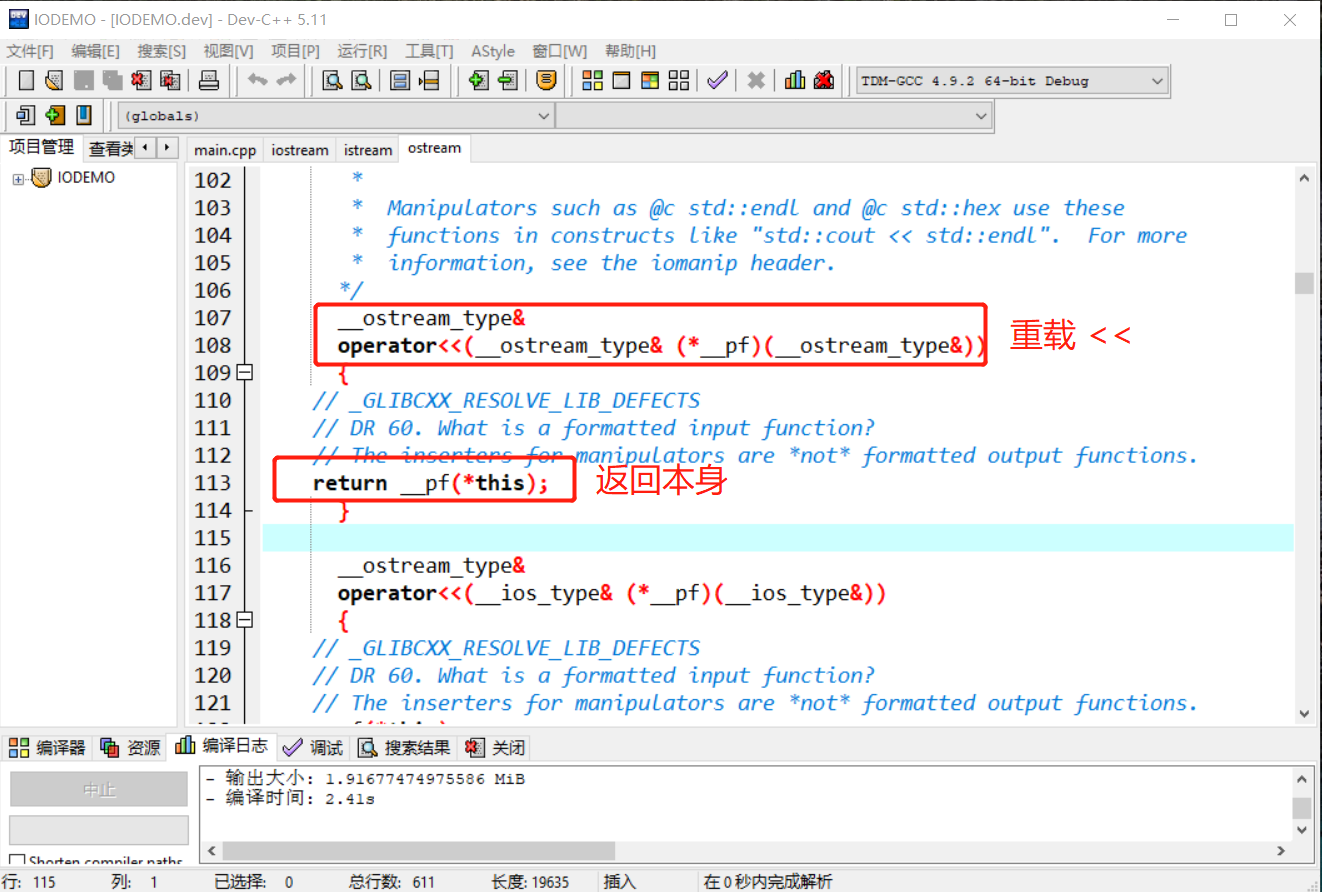Viewport: 1322px width, 892px height.
Task: Open the 编译器 bottom tab
Action: (x=46, y=747)
